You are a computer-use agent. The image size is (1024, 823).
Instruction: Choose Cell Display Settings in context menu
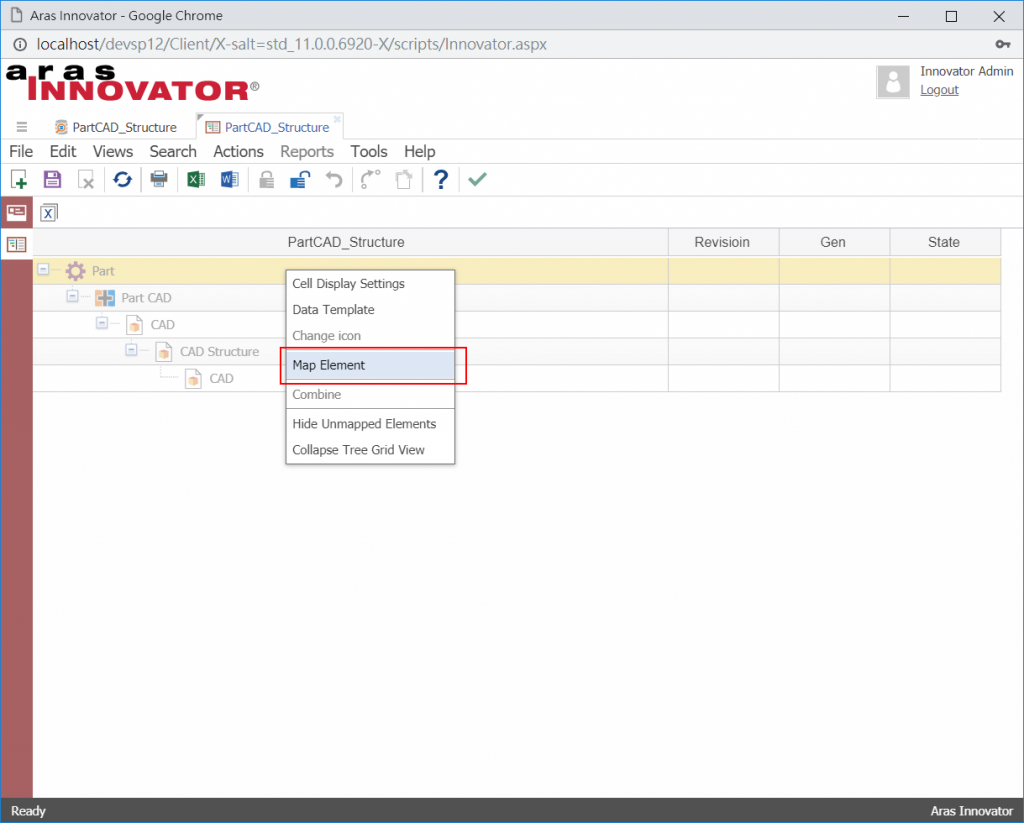tap(370, 283)
